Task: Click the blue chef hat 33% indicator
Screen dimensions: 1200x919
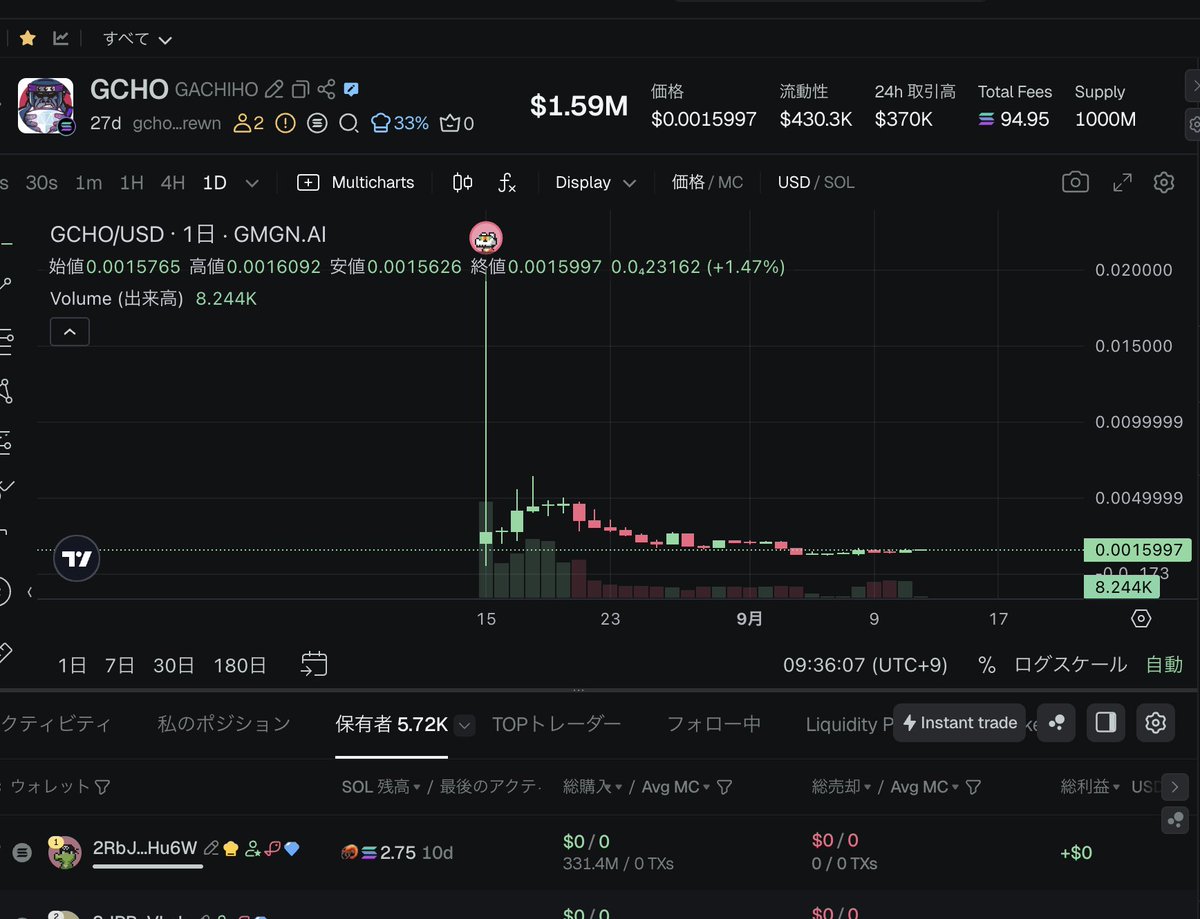Action: (x=399, y=123)
